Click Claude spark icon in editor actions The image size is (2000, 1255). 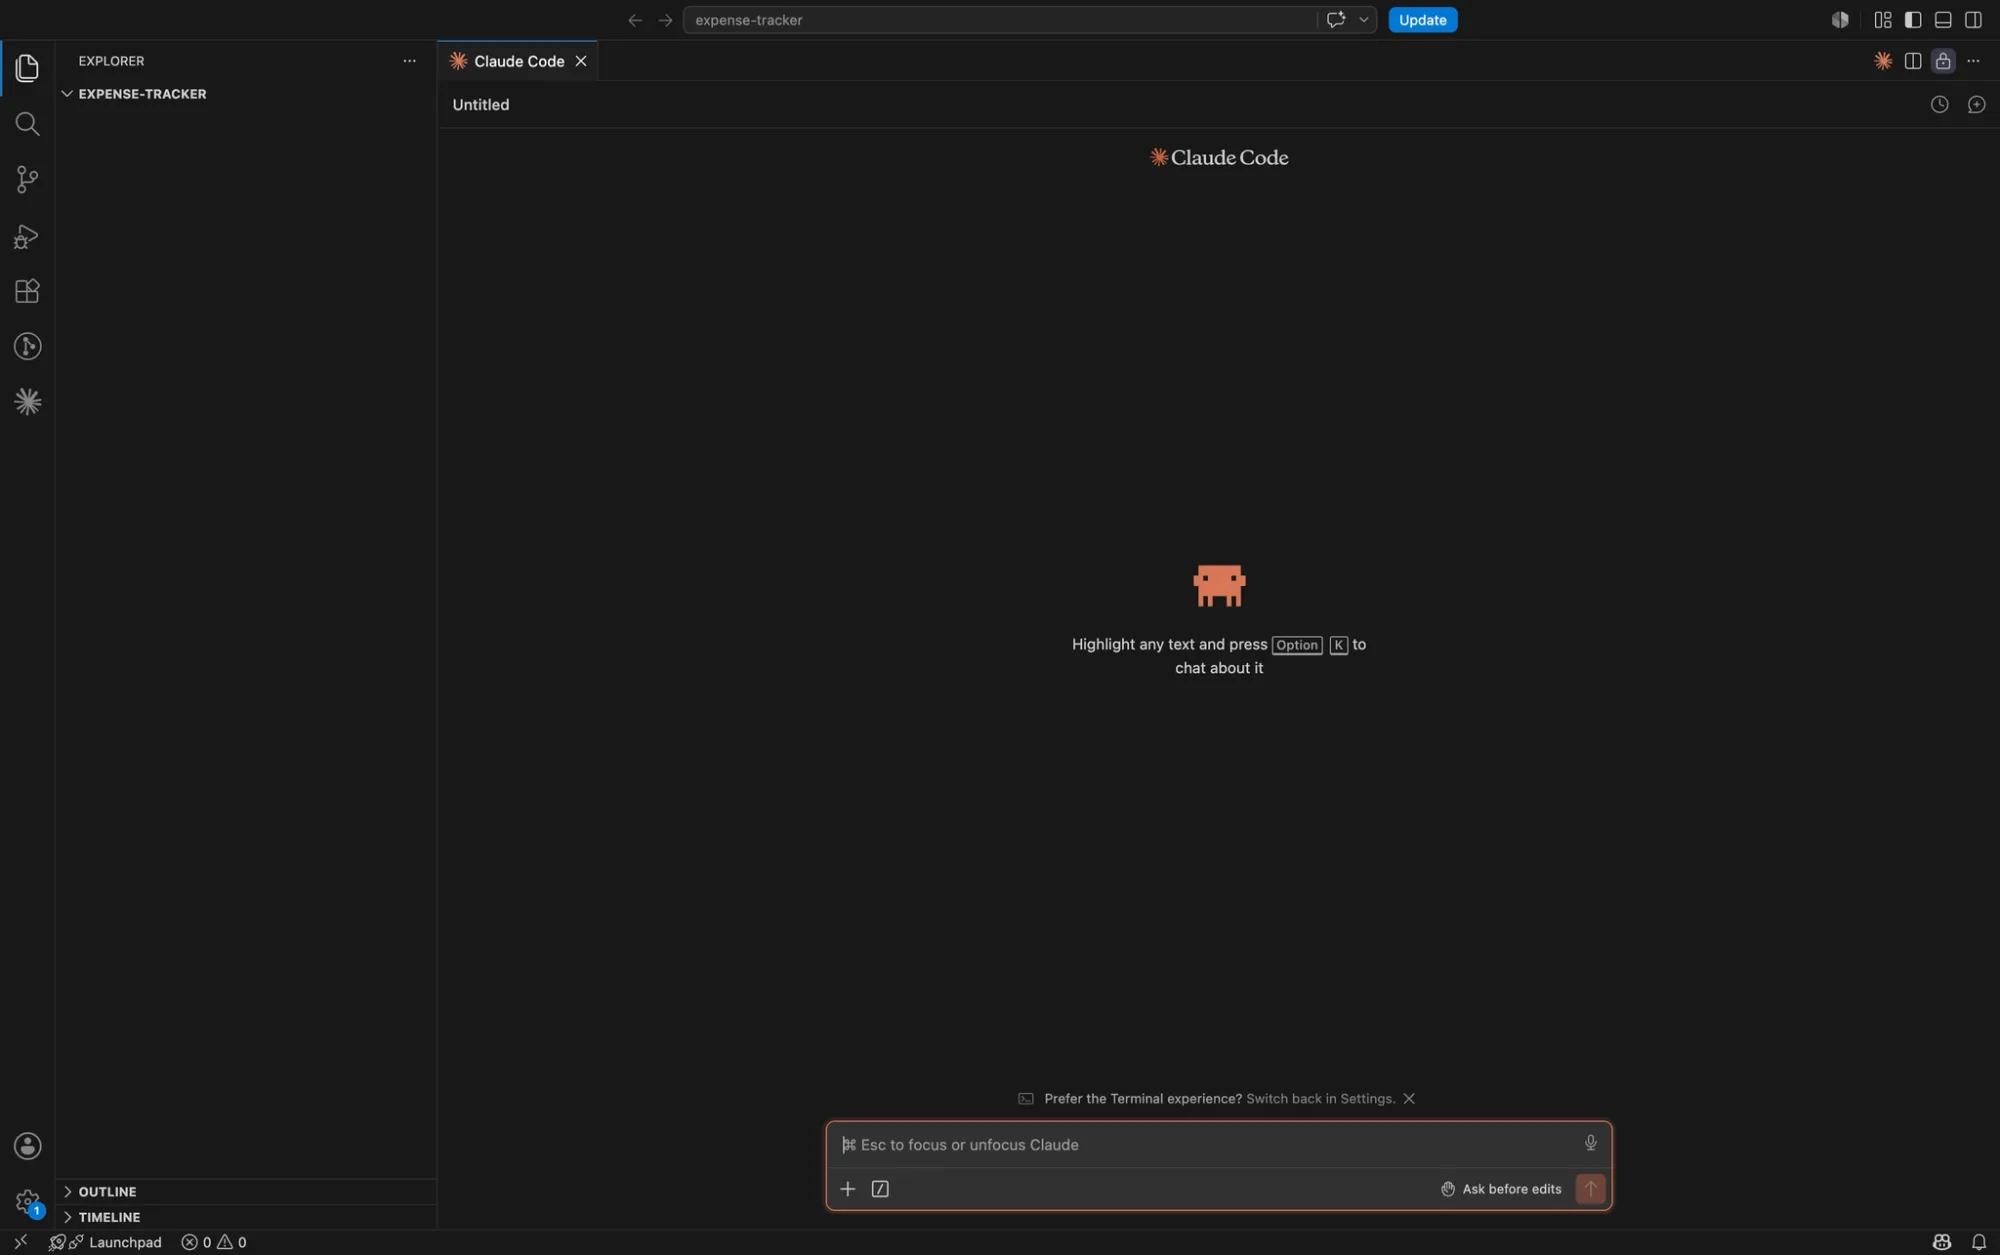pos(1883,61)
